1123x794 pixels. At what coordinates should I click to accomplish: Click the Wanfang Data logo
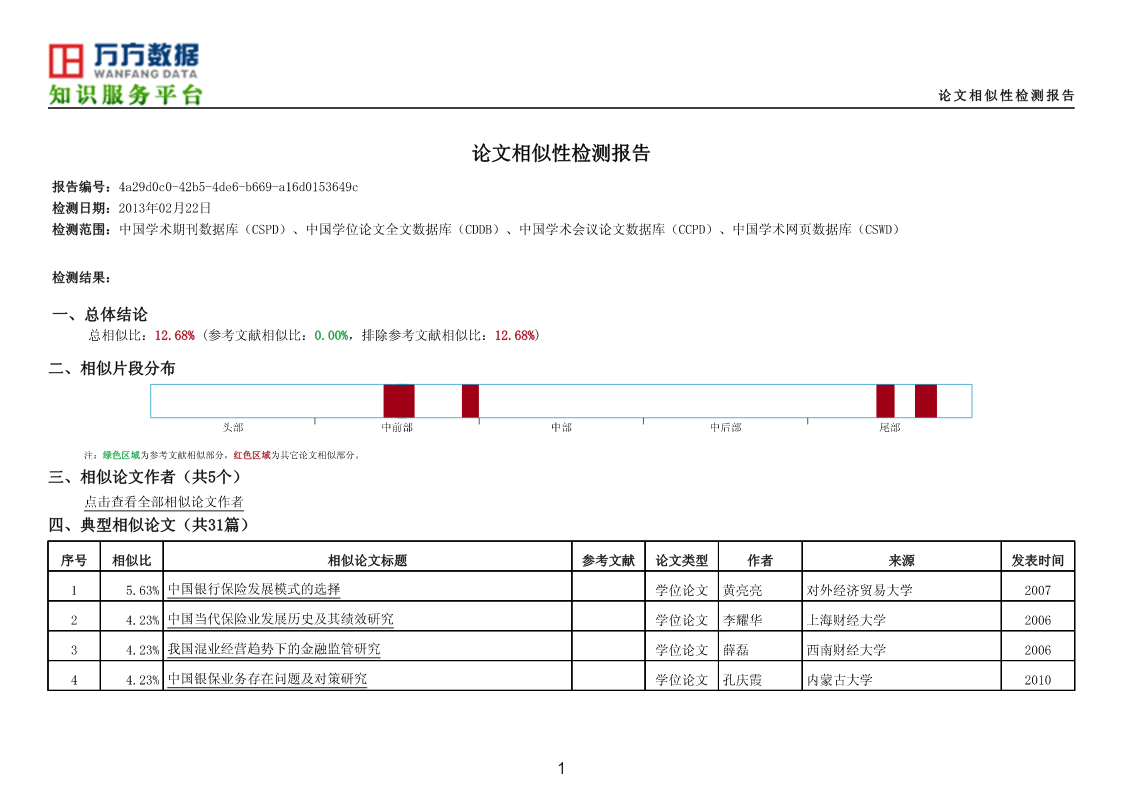click(123, 61)
